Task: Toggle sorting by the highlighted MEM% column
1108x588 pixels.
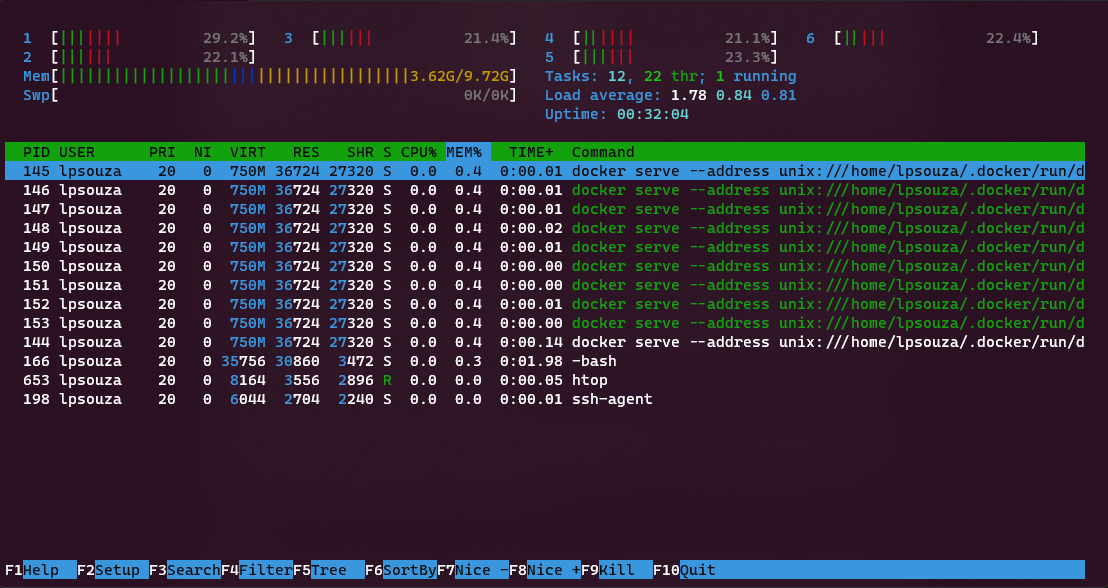Action: point(462,152)
